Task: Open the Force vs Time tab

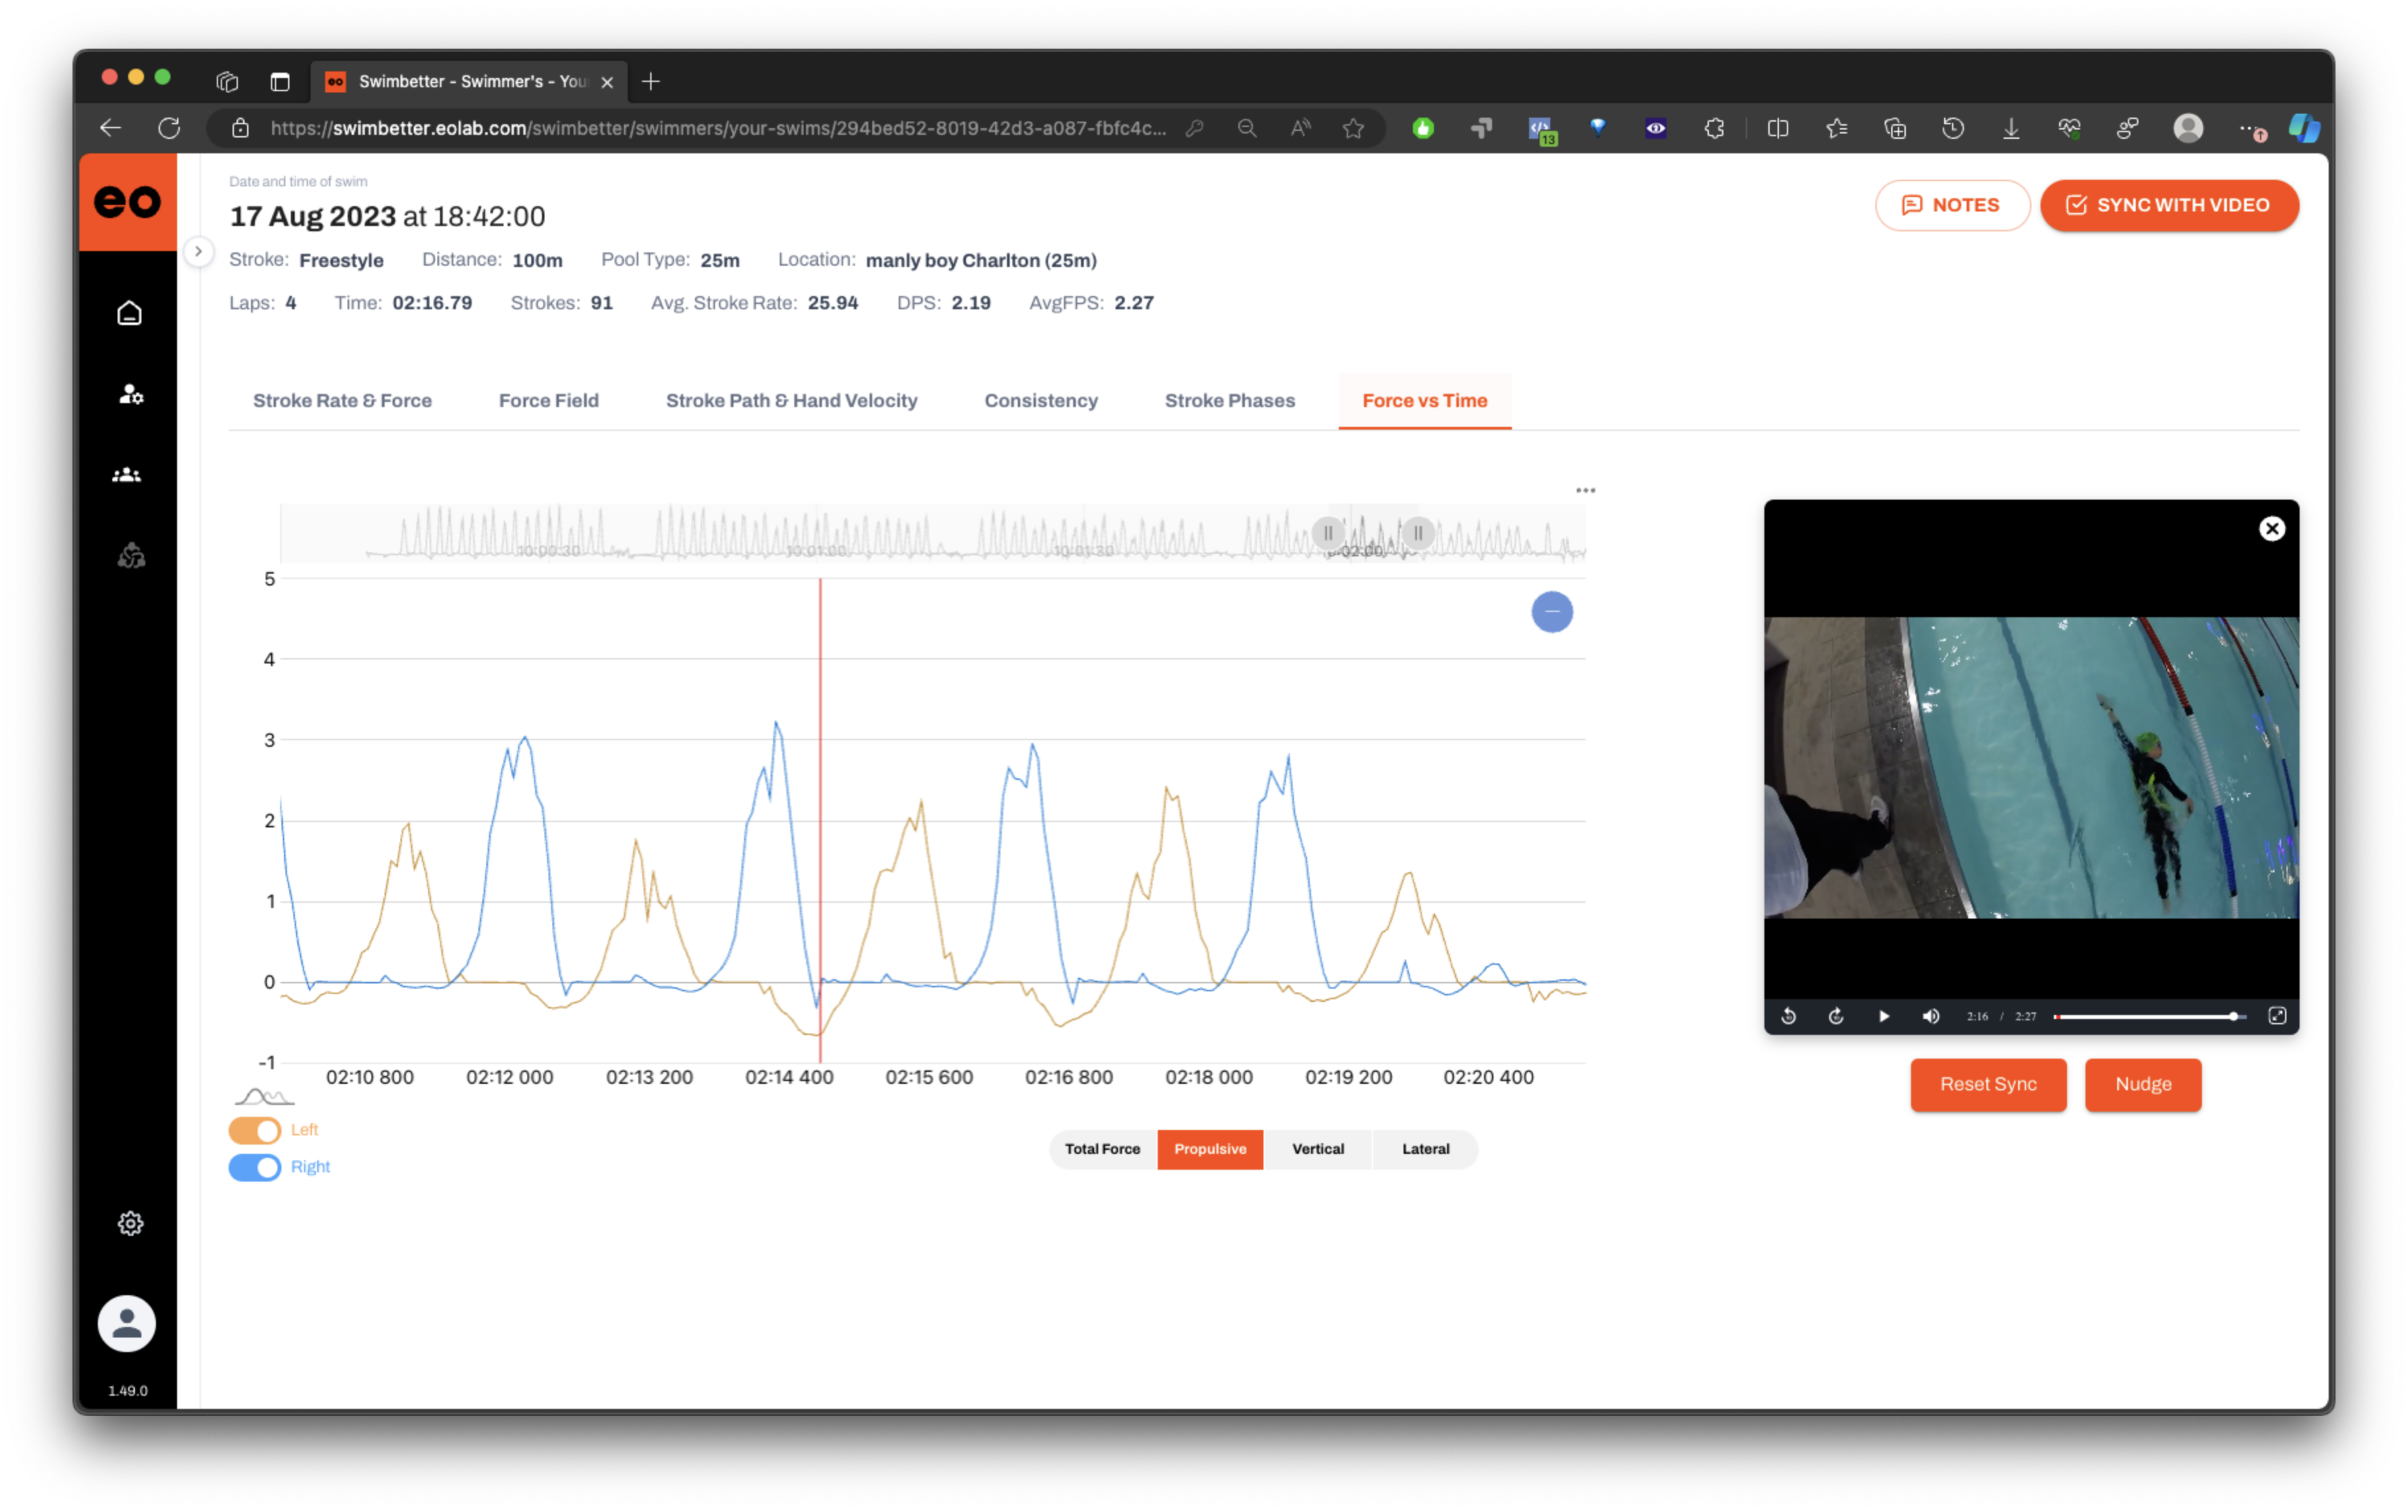Action: point(1425,400)
